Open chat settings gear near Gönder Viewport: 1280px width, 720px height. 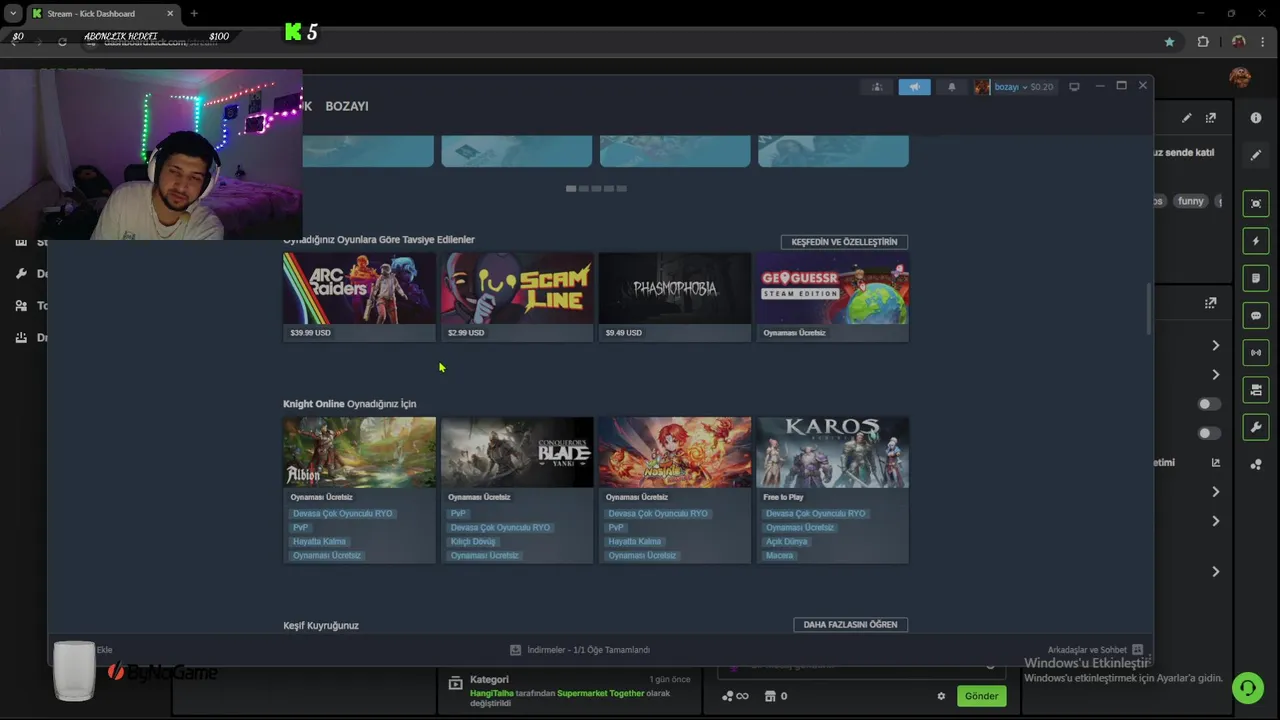tap(941, 696)
